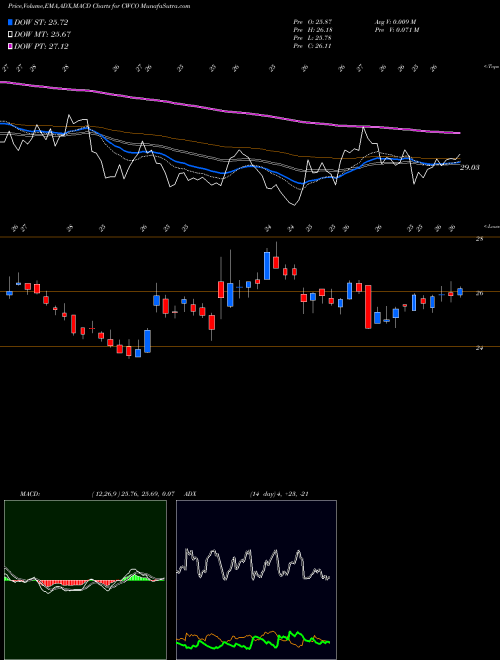This screenshot has width=500, height=660.
Task: Click the 26 price axis label
Action: tap(479, 294)
